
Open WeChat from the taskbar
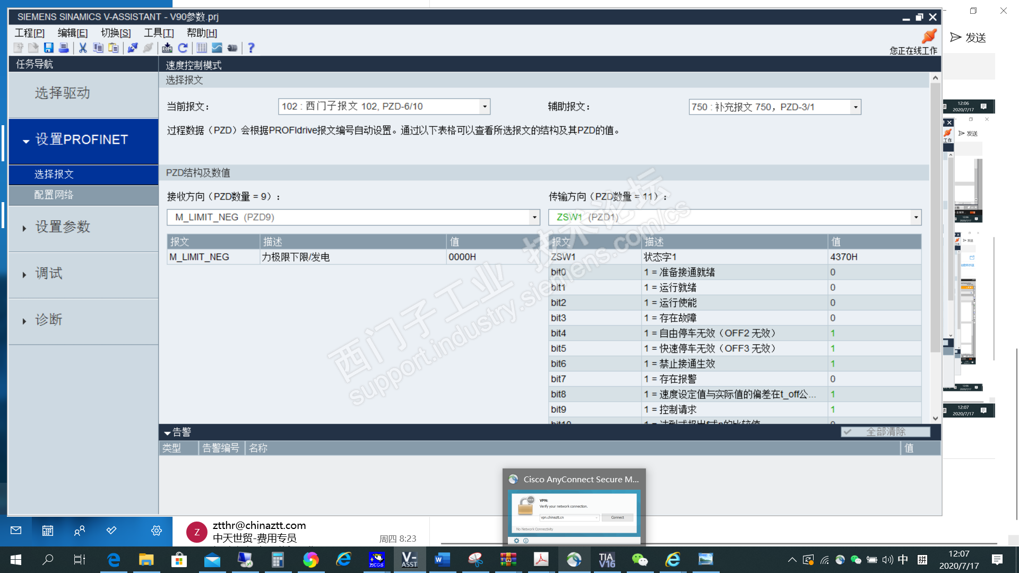639,559
